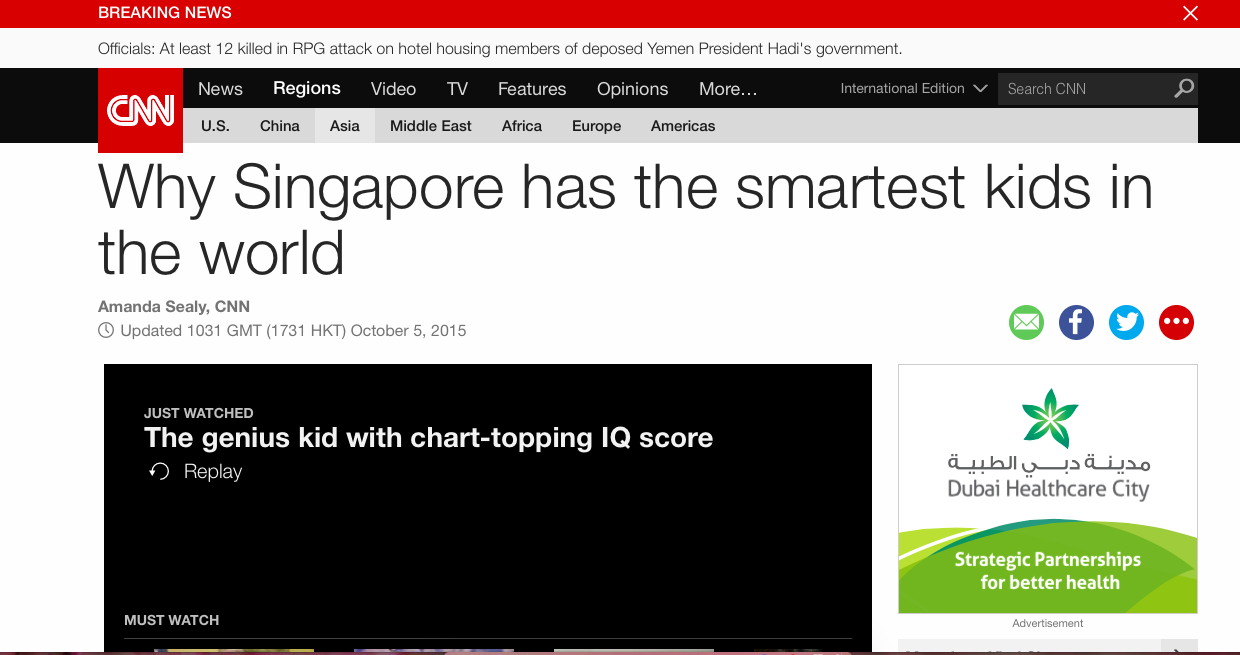Share article via email icon
Viewport: 1240px width, 655px height.
click(x=1026, y=322)
